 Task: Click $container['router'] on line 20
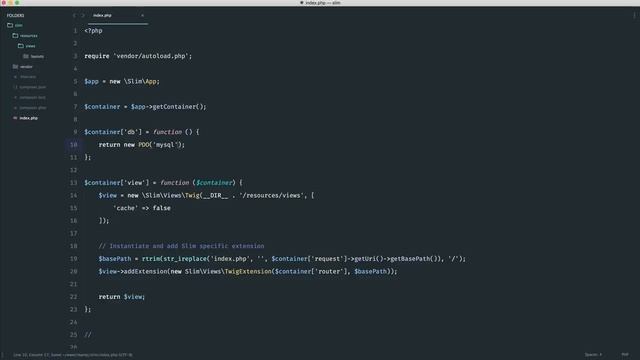311,271
